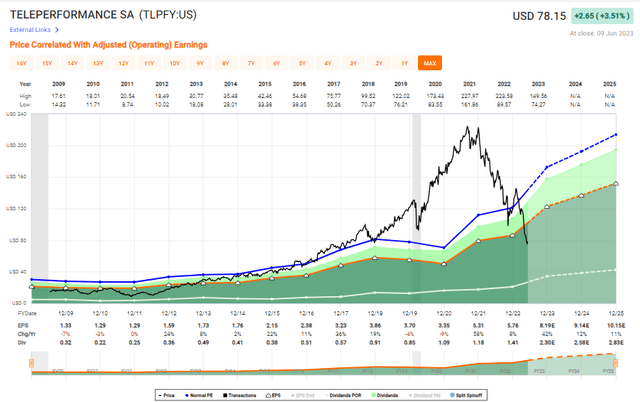
Task: Select the 10Y time range
Action: pos(175,63)
